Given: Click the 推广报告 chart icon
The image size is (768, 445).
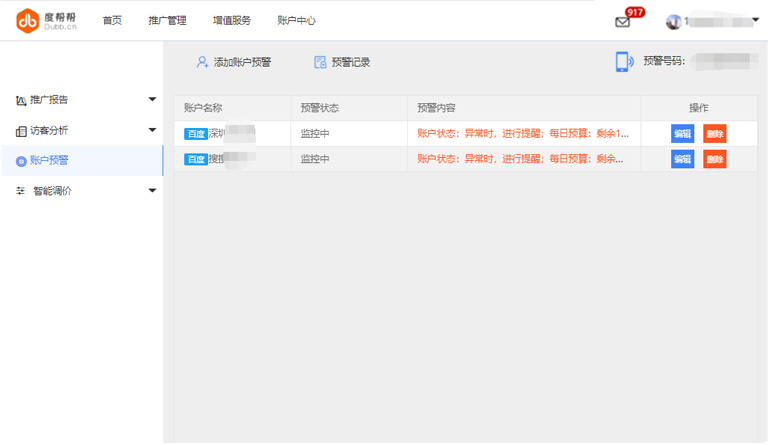Looking at the screenshot, I should point(21,100).
